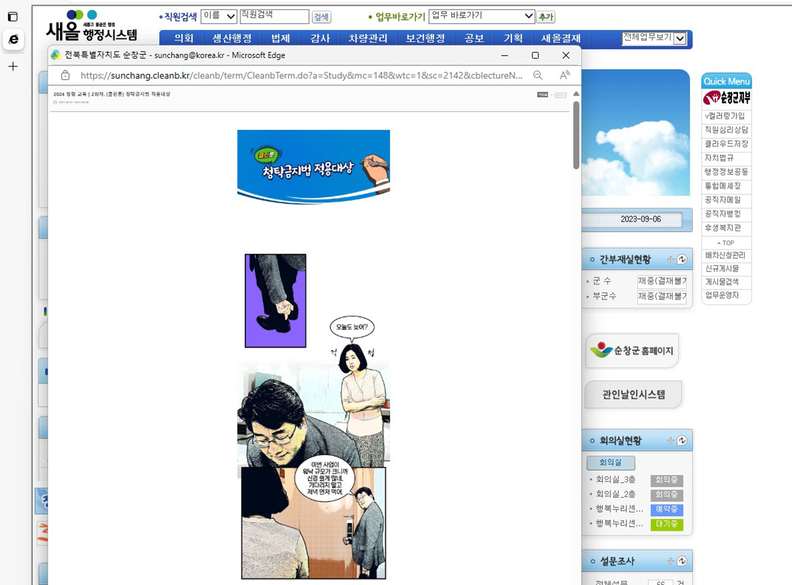
Task: Click the 청탁금지법 적용대상 banner image
Action: [x=314, y=167]
